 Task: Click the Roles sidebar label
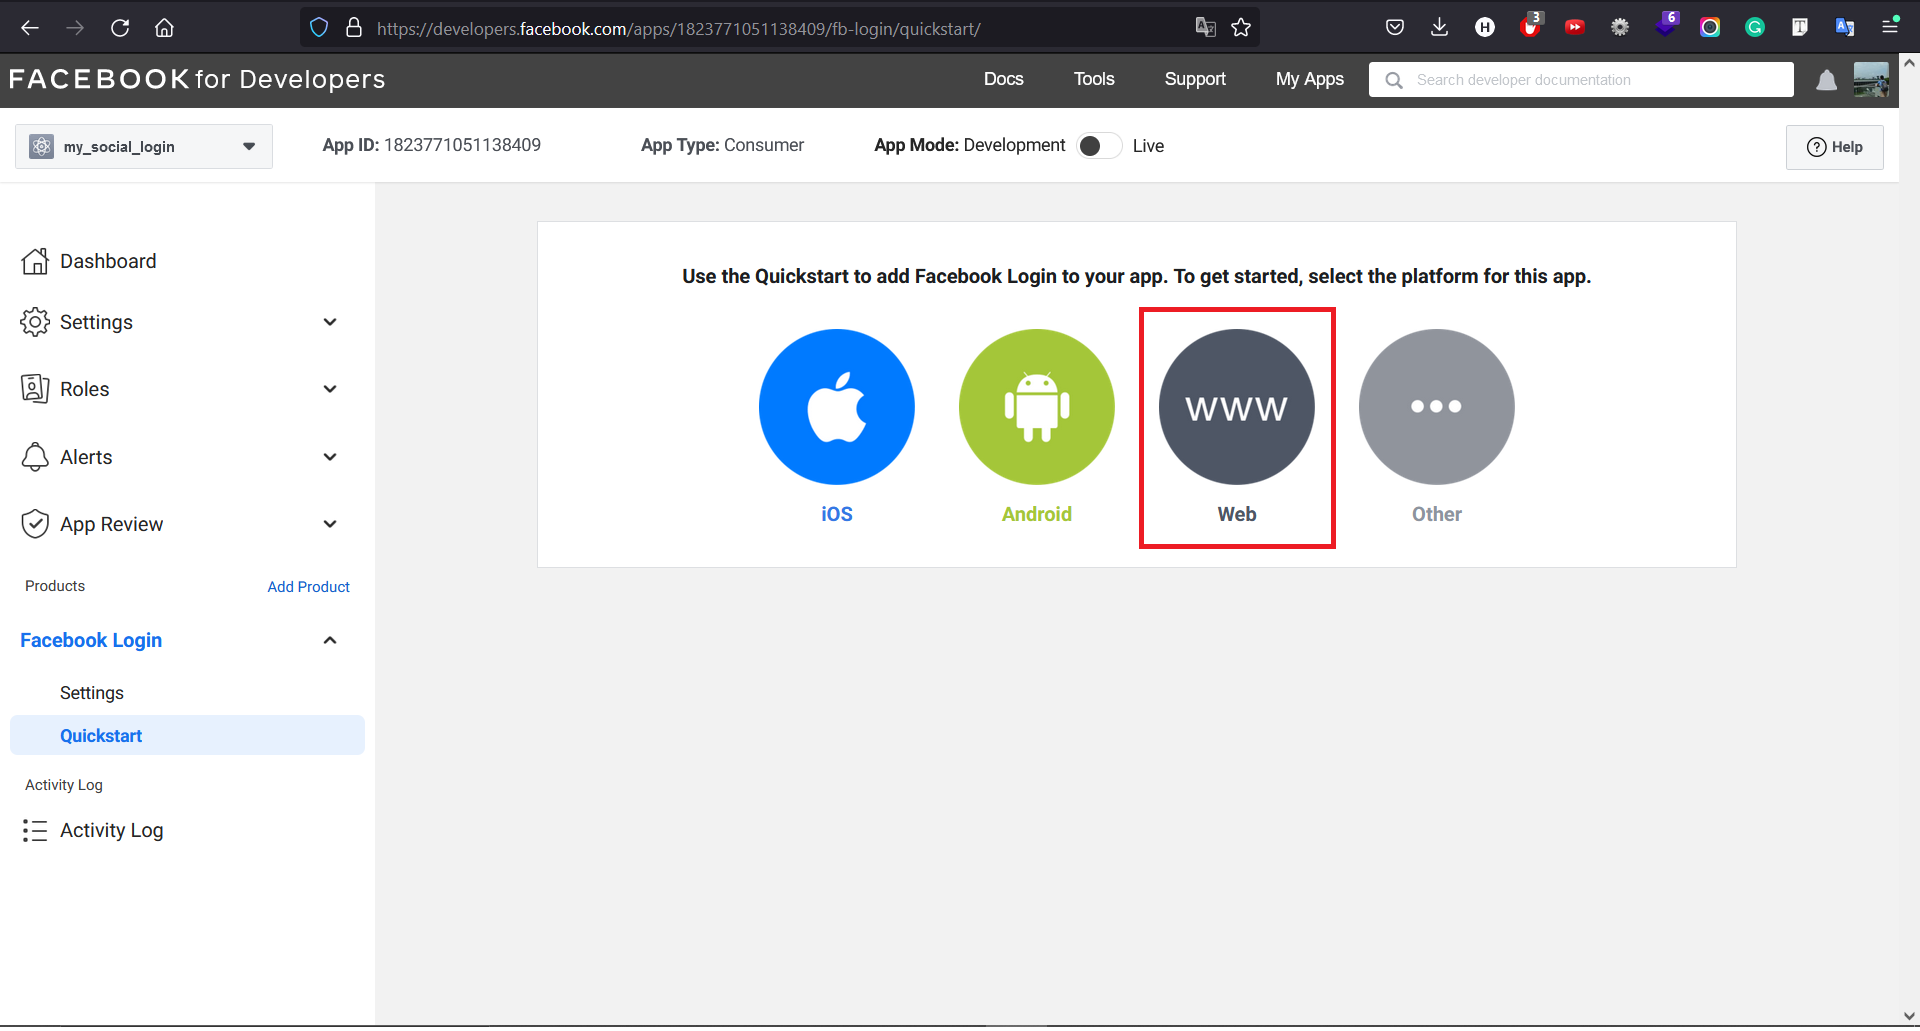click(85, 389)
